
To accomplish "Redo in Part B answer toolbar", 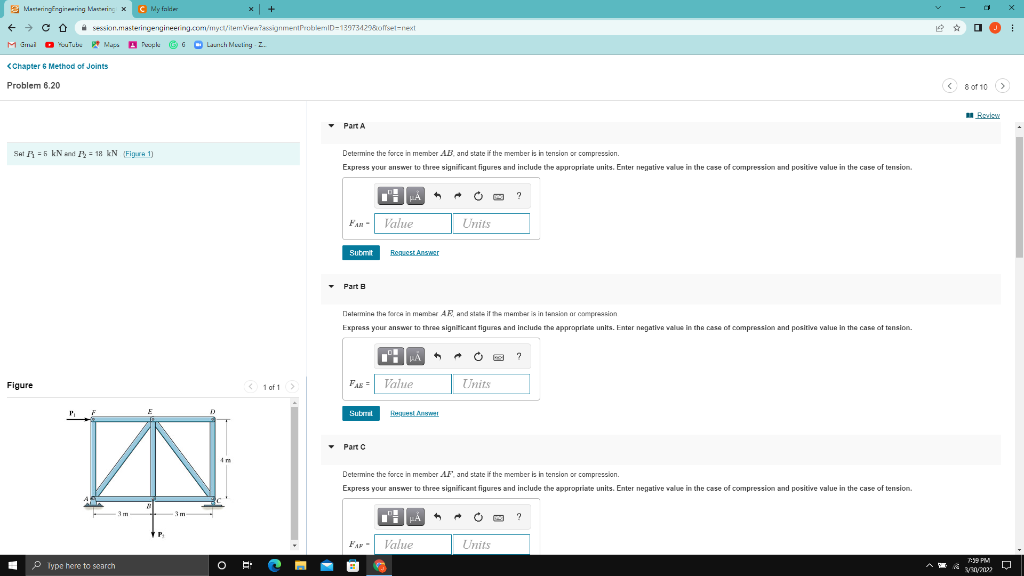I will coord(458,357).
